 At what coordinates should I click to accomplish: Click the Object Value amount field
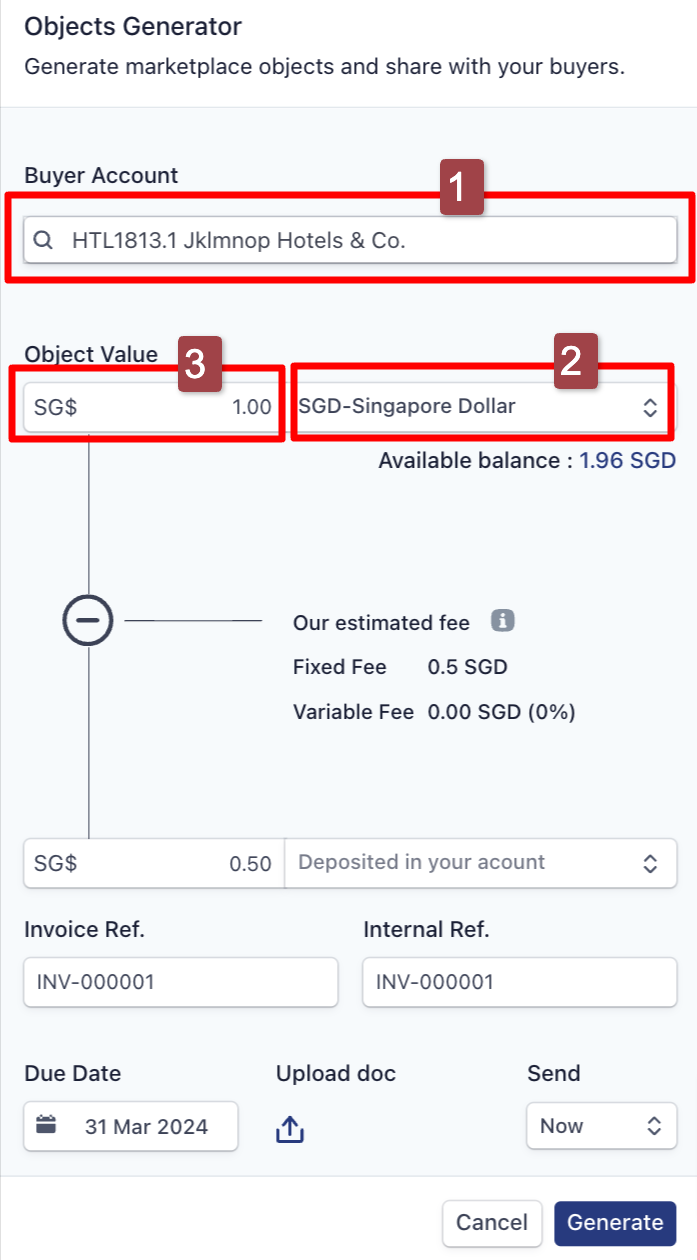[x=154, y=407]
